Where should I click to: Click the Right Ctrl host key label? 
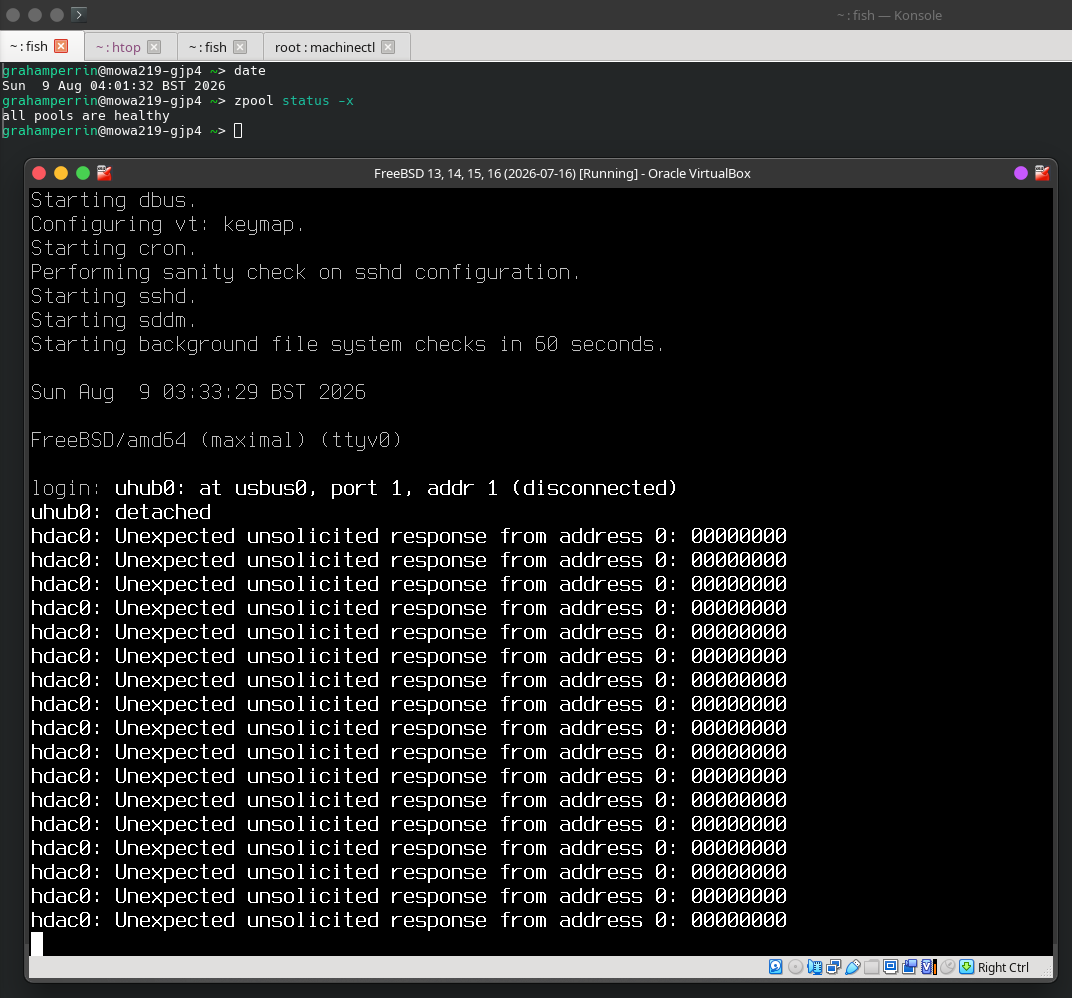1003,967
